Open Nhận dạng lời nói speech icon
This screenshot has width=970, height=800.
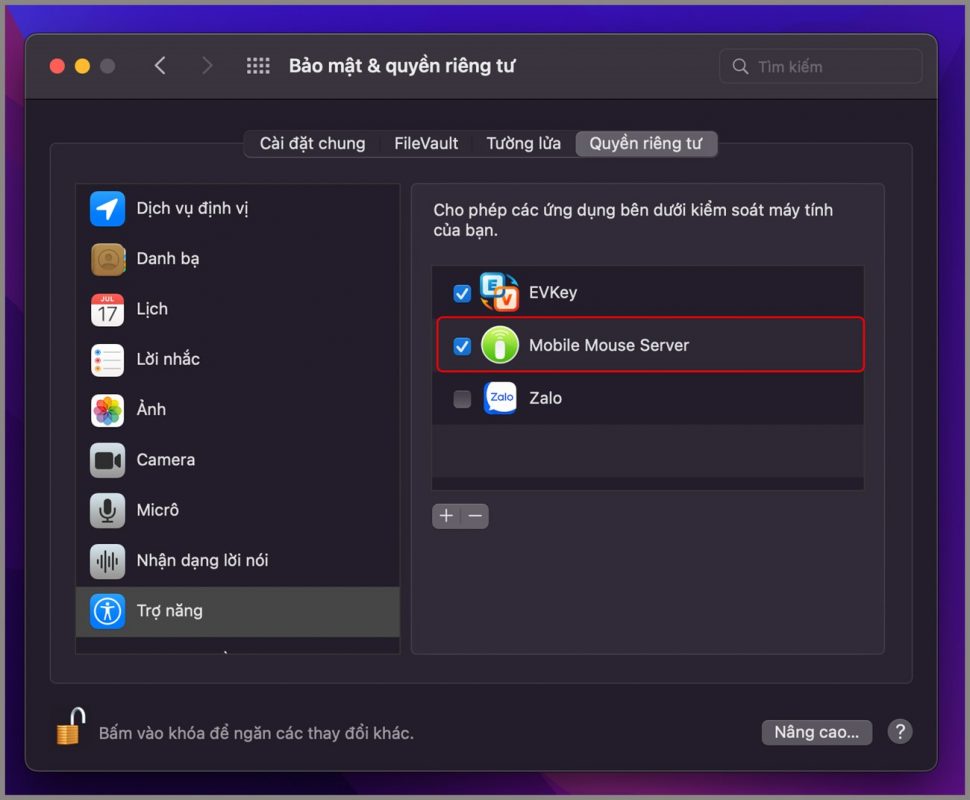[108, 561]
